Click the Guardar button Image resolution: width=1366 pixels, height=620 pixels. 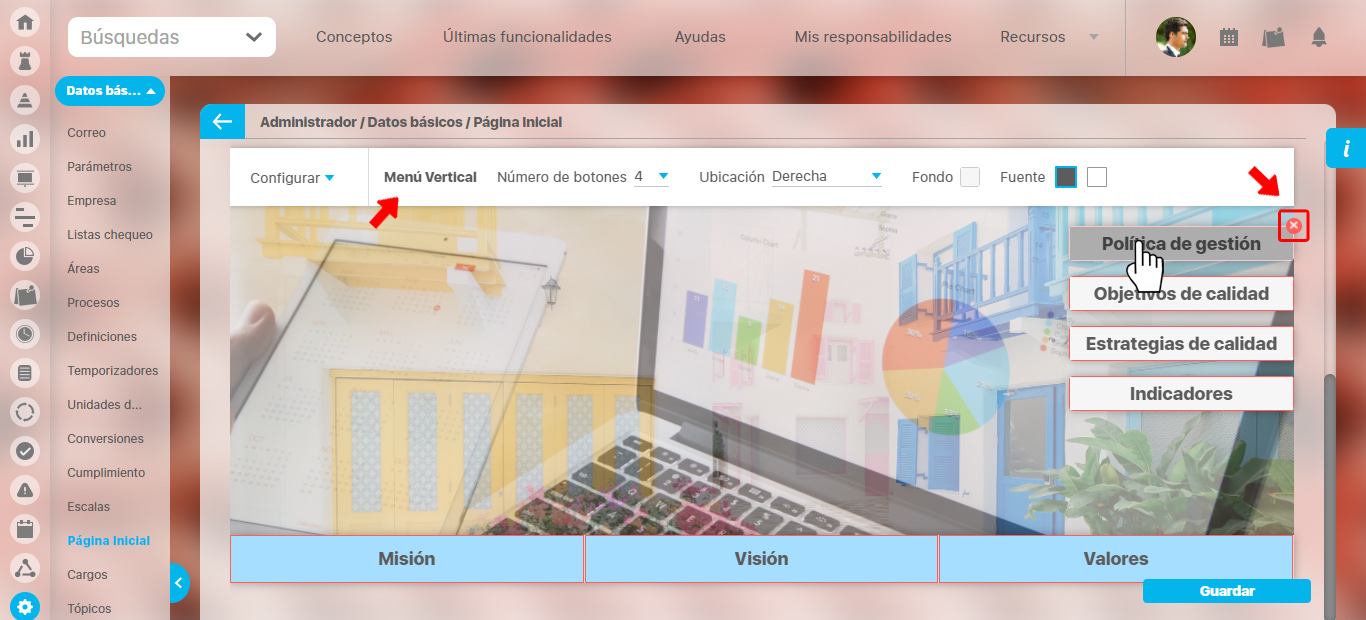(x=1226, y=591)
